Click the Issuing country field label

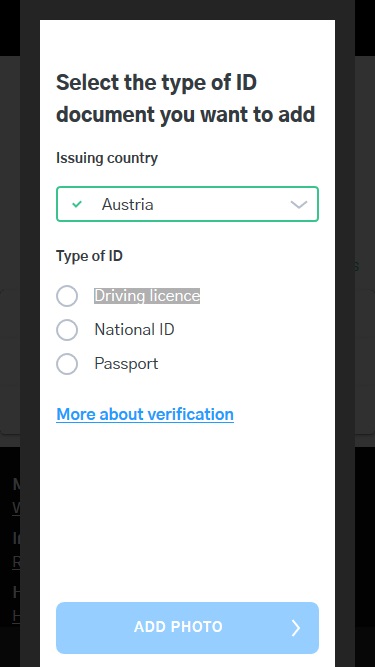pyautogui.click(x=107, y=158)
